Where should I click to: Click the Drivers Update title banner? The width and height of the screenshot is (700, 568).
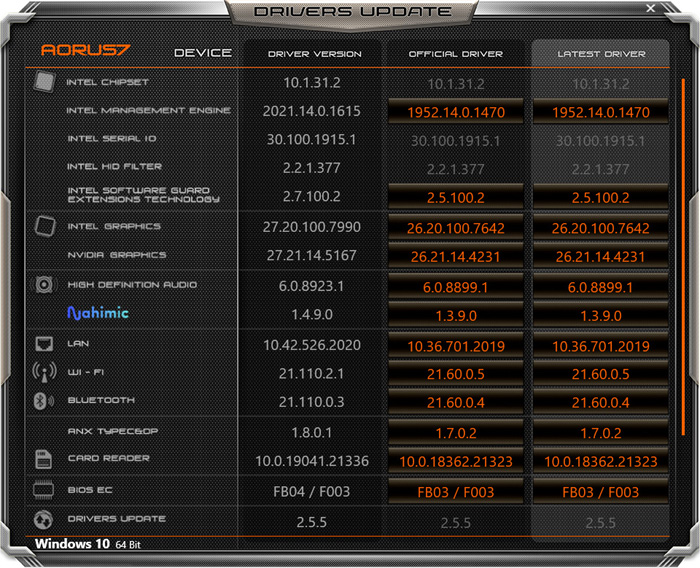pyautogui.click(x=352, y=12)
